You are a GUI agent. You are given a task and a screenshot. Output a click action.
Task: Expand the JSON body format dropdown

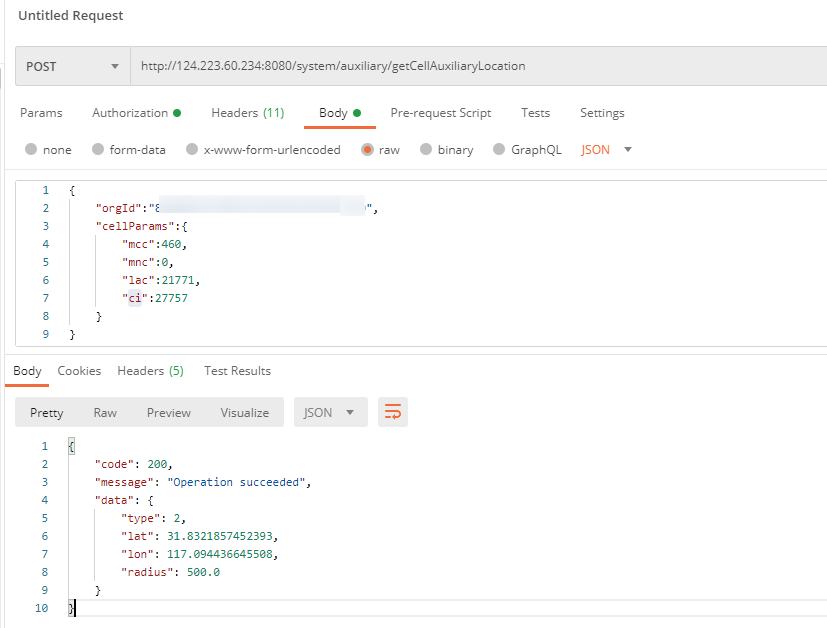(607, 150)
